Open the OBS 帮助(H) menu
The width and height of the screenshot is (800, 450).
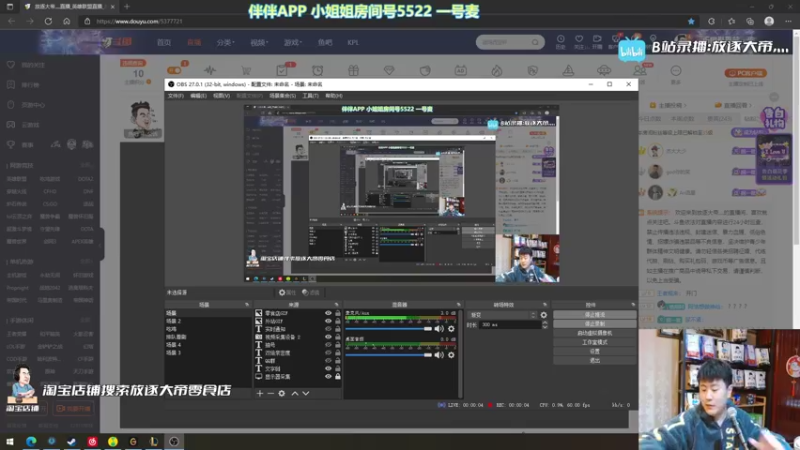pyautogui.click(x=334, y=95)
